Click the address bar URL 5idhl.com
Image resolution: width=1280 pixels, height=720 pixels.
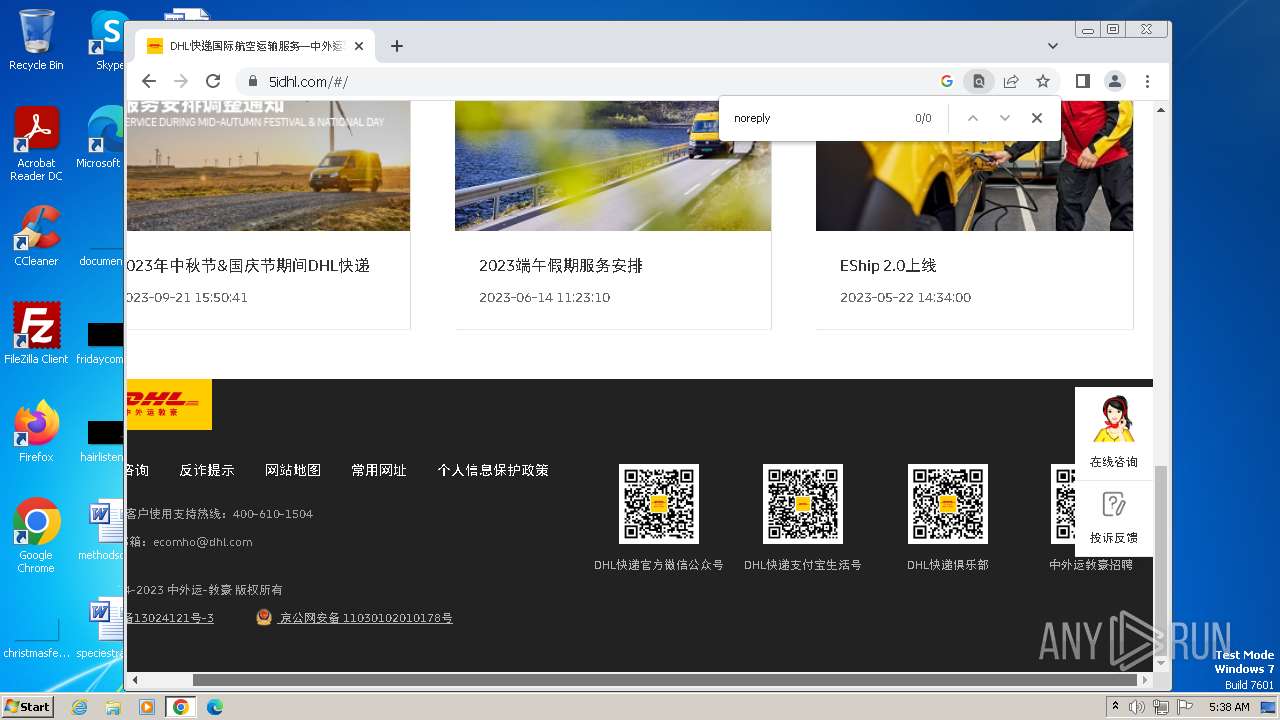click(x=308, y=82)
